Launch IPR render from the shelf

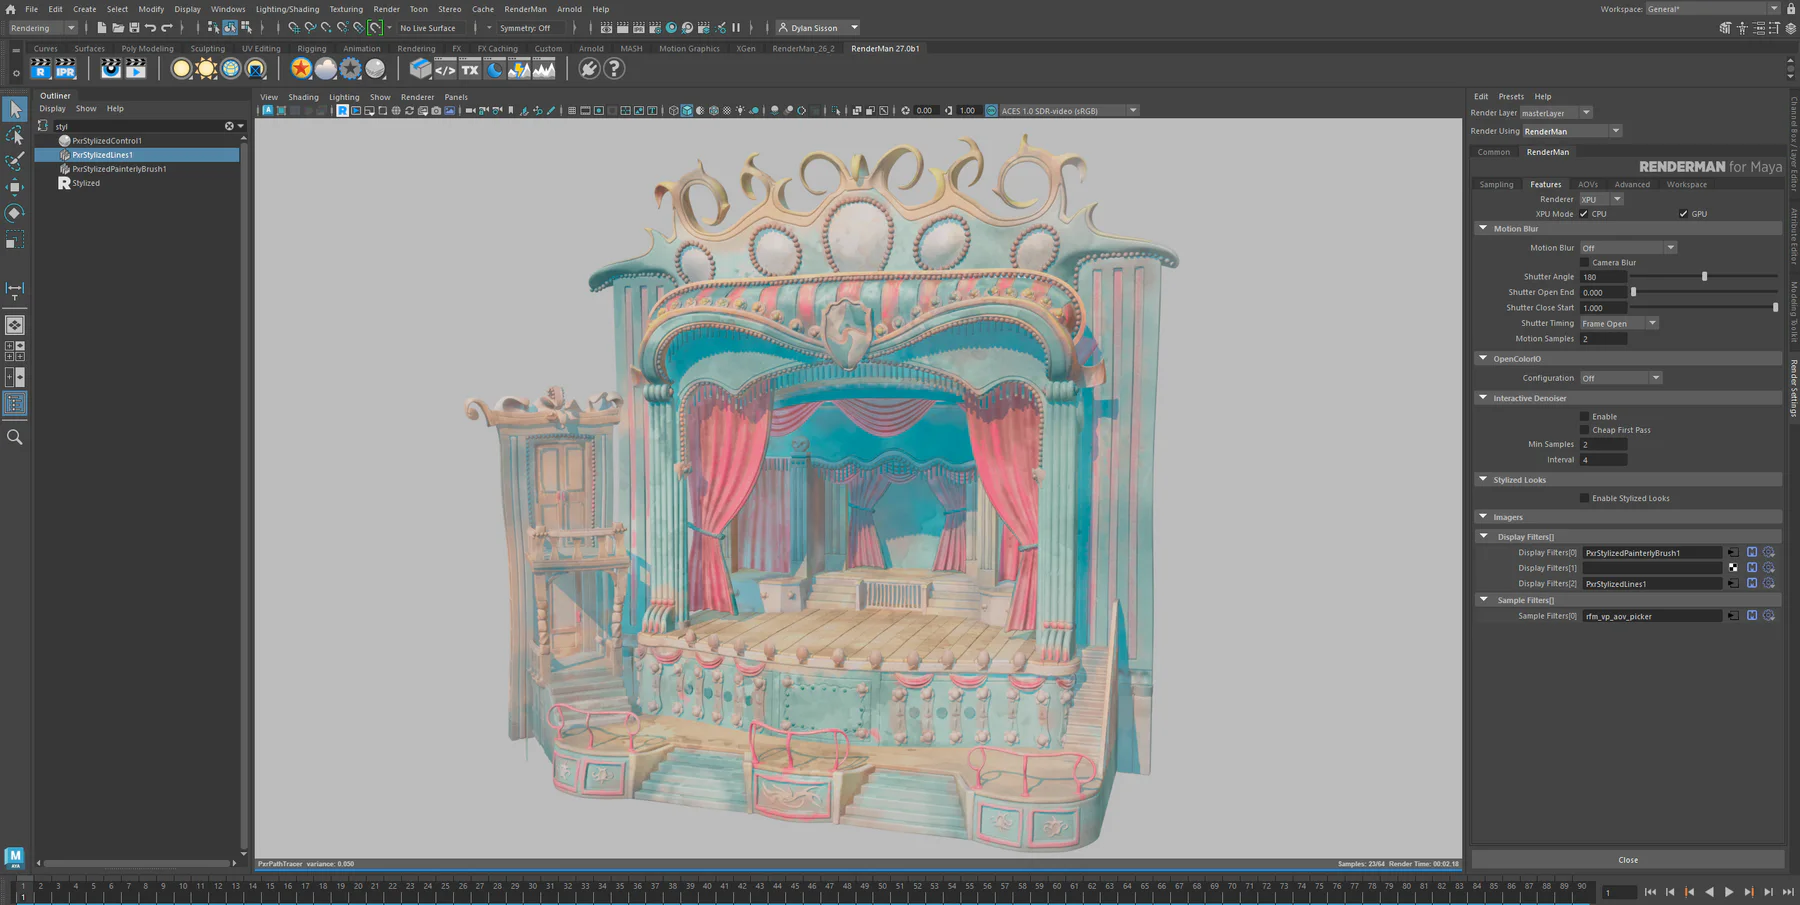(65, 68)
